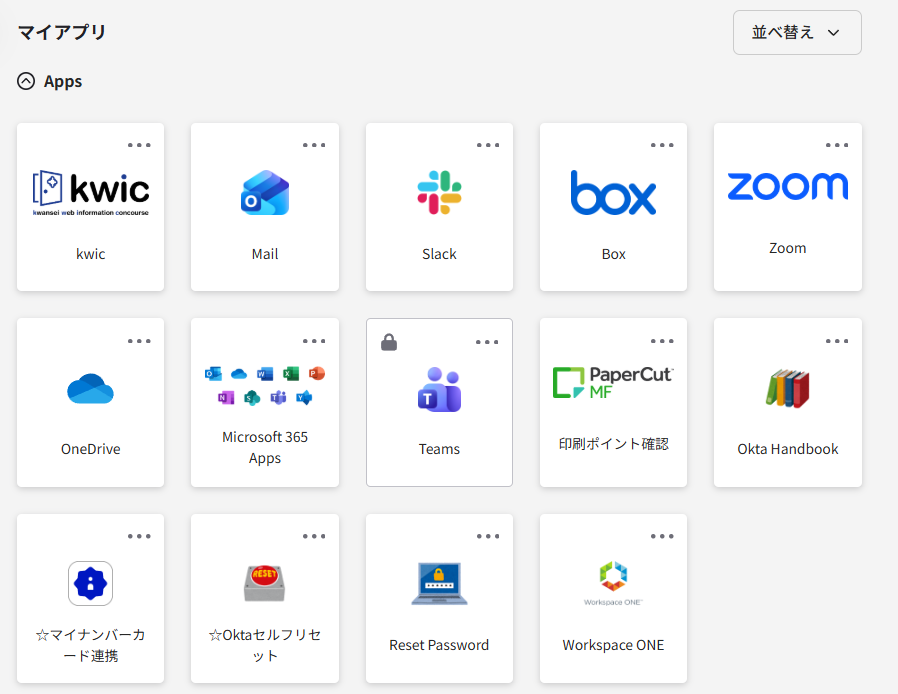Open the 並べ替え sort dropdown
The width and height of the screenshot is (898, 694).
(x=797, y=33)
